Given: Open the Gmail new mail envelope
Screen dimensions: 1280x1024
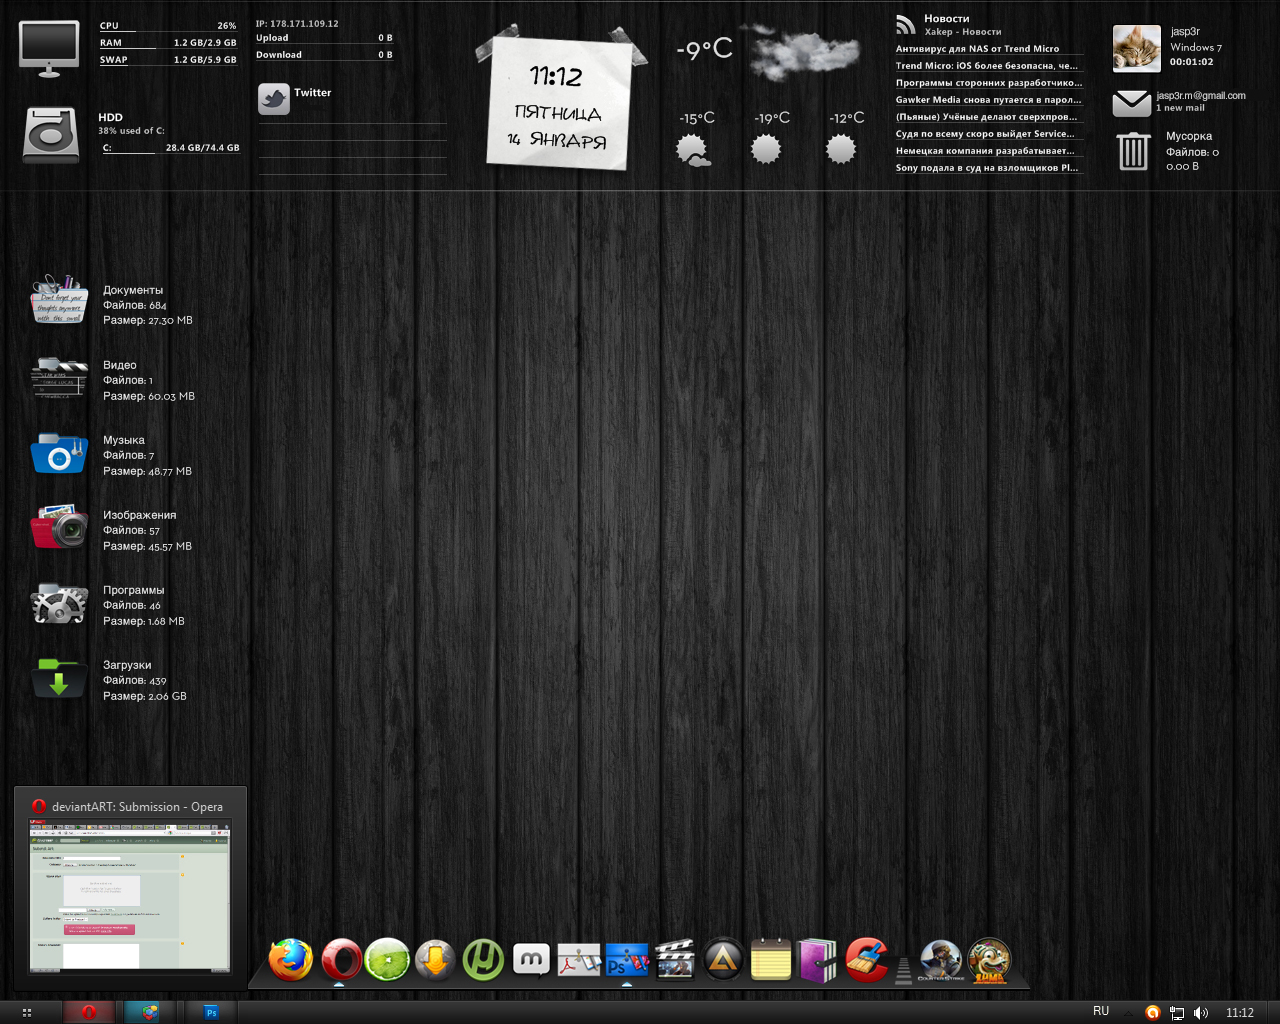Looking at the screenshot, I should [1132, 103].
